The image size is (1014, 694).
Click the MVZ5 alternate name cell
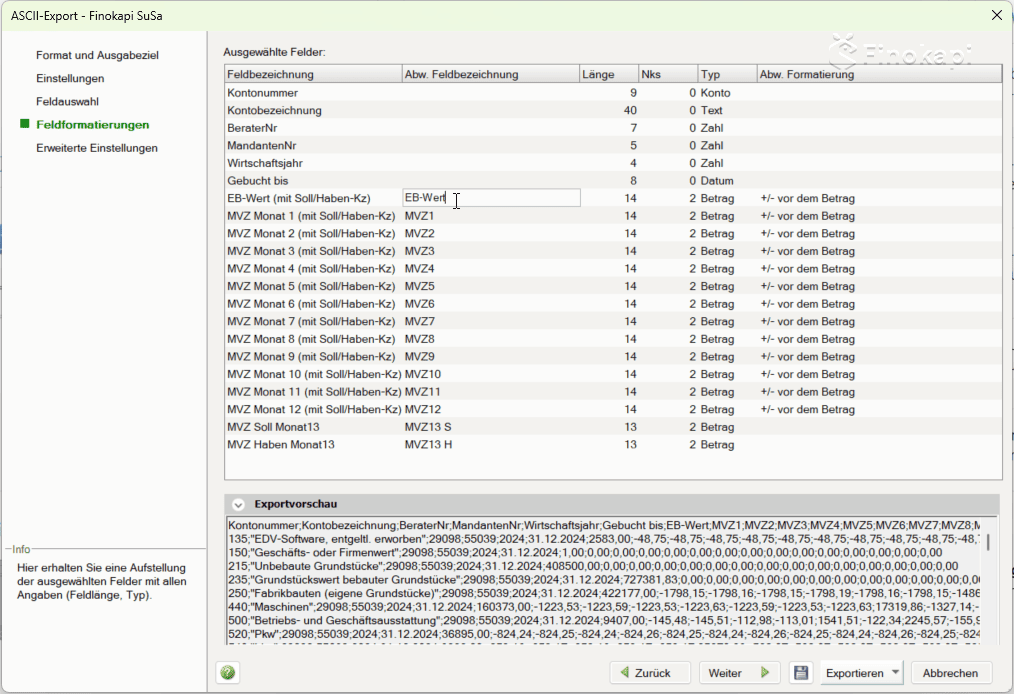(491, 287)
